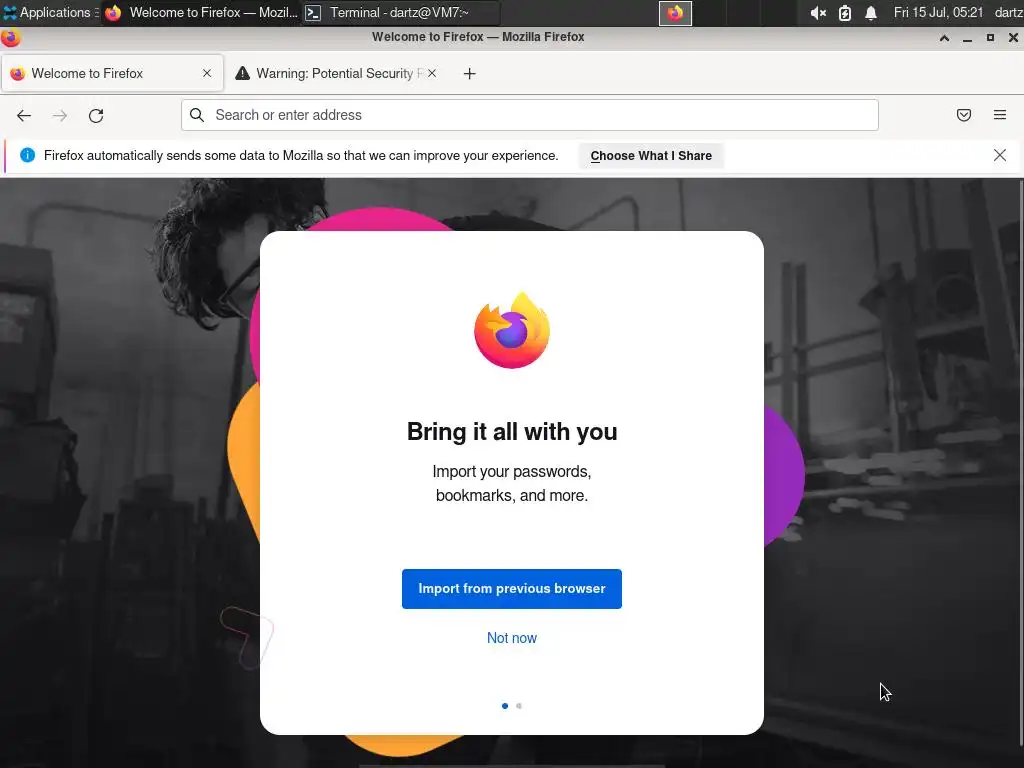Click the Not now link
Image resolution: width=1024 pixels, height=768 pixels.
point(512,638)
